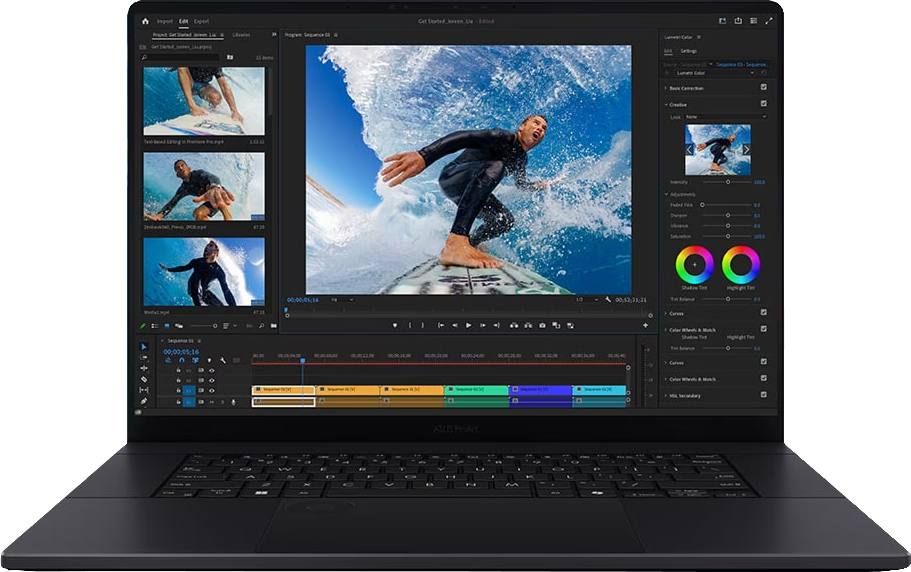The width and height of the screenshot is (911, 572).
Task: Open the Lumetri Color effect dropdown
Action: [715, 73]
